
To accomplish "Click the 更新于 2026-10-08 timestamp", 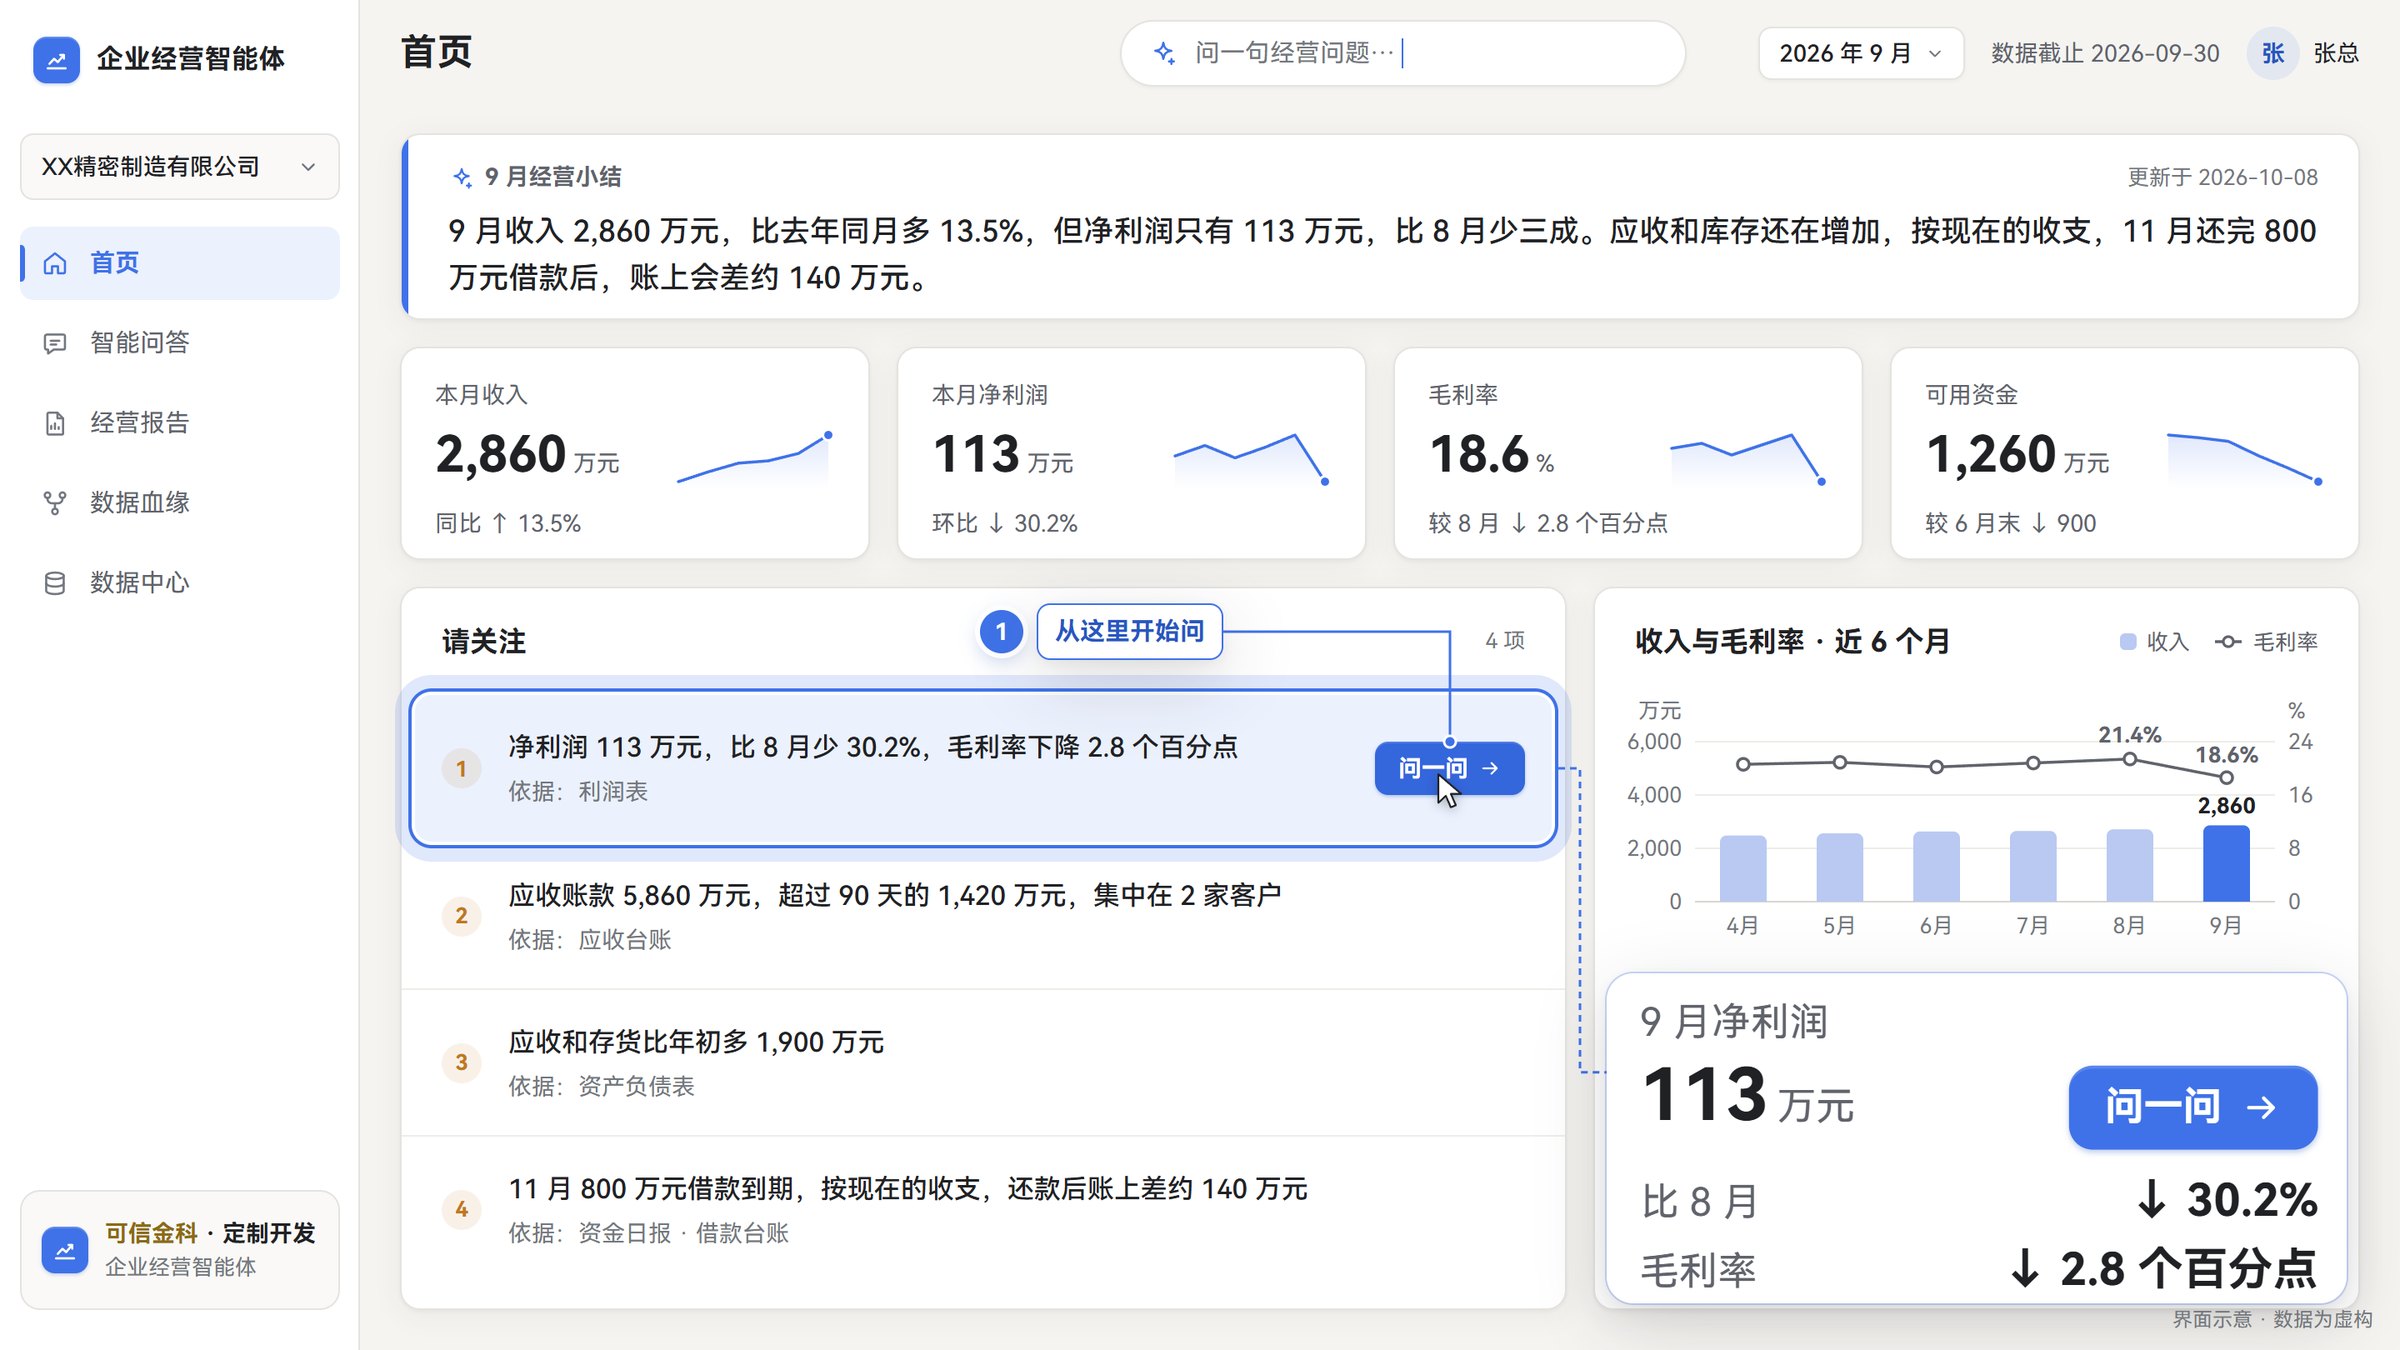I will [x=2222, y=178].
